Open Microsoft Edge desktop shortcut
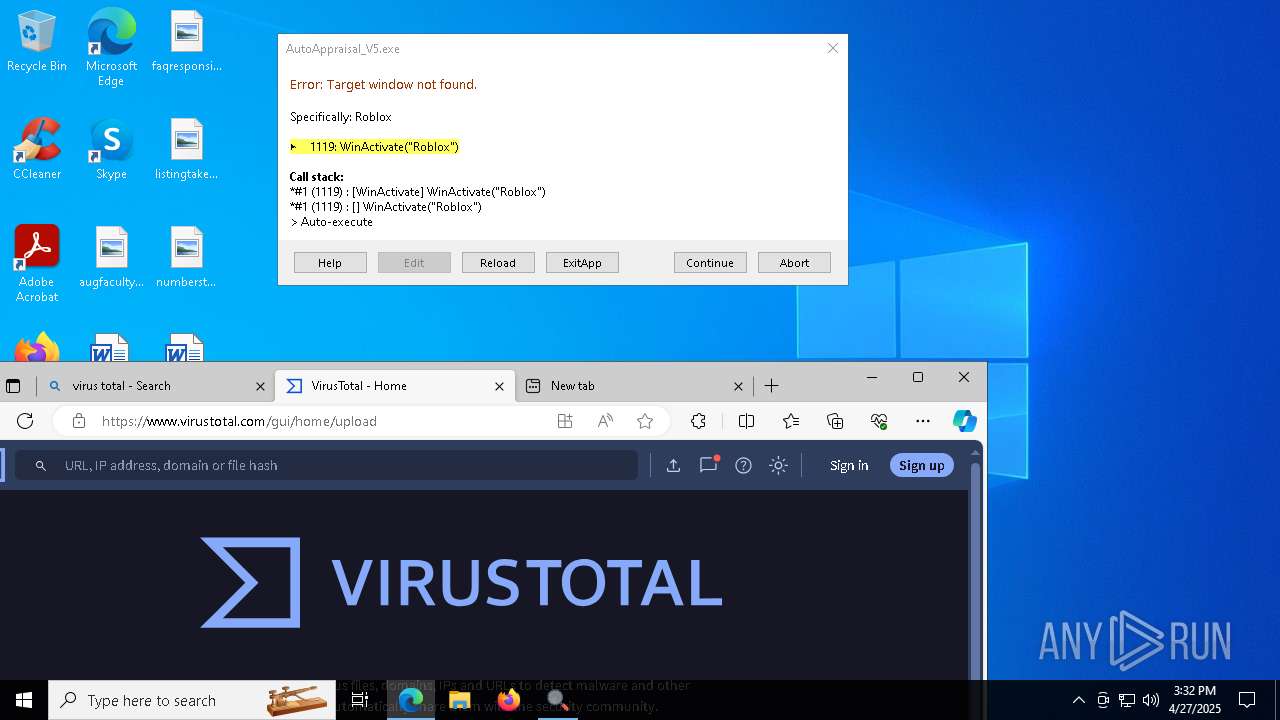 coord(111,47)
